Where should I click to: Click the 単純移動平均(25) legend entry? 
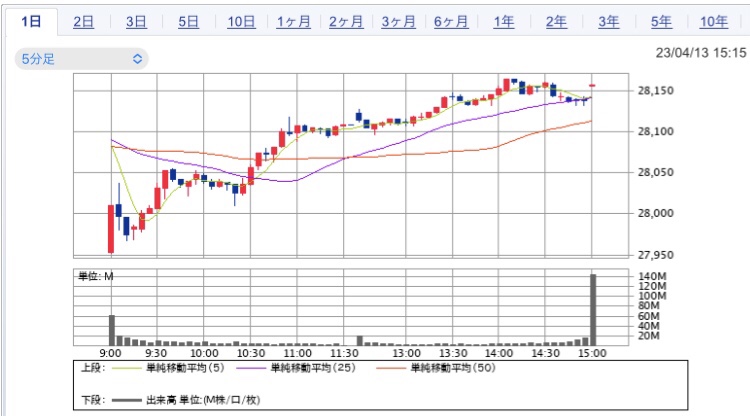313,368
